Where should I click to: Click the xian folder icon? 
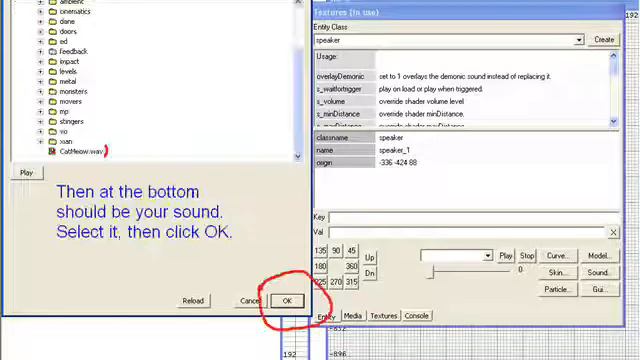point(53,142)
